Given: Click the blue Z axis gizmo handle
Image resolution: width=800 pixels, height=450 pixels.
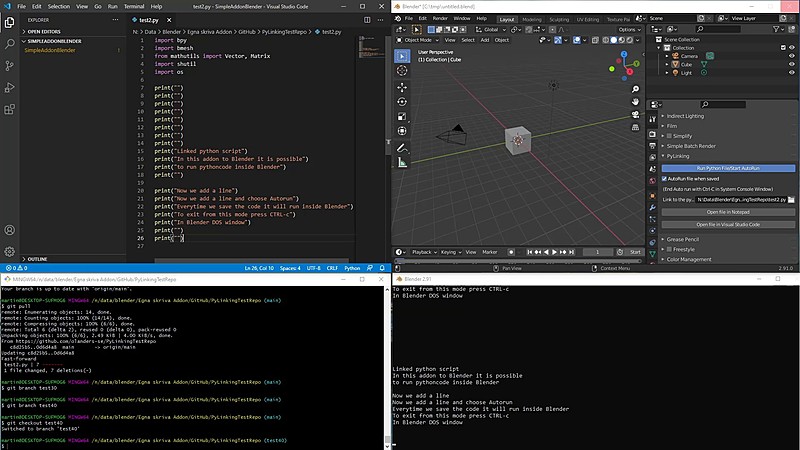Looking at the screenshot, I should (x=624, y=54).
